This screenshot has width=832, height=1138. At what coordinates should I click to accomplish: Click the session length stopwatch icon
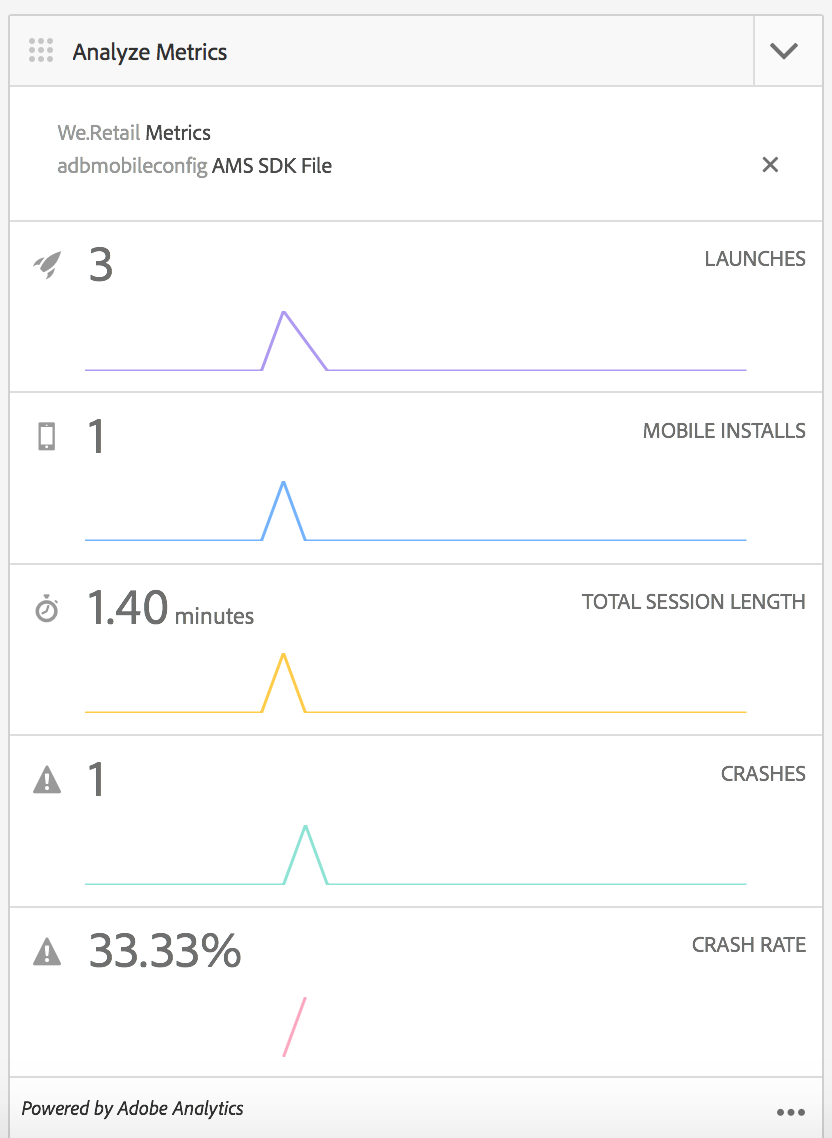point(46,609)
